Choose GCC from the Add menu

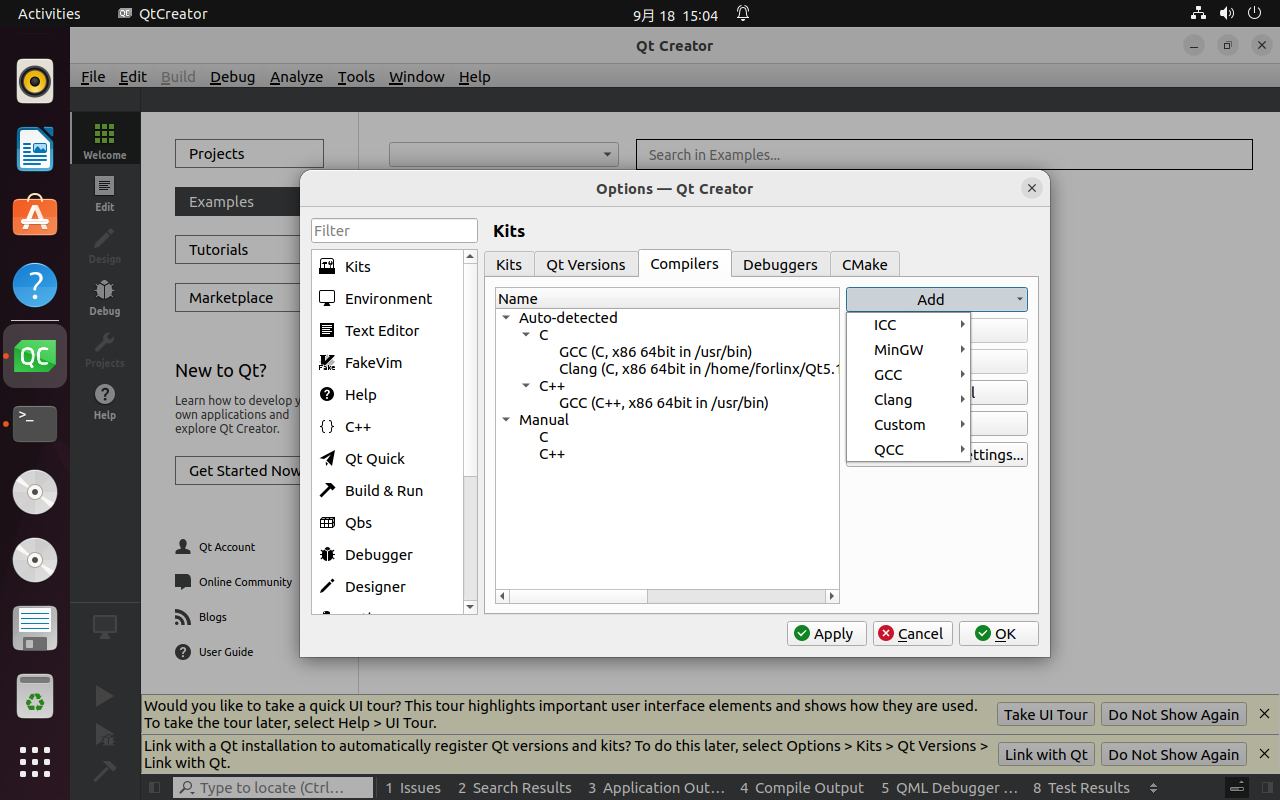point(908,375)
